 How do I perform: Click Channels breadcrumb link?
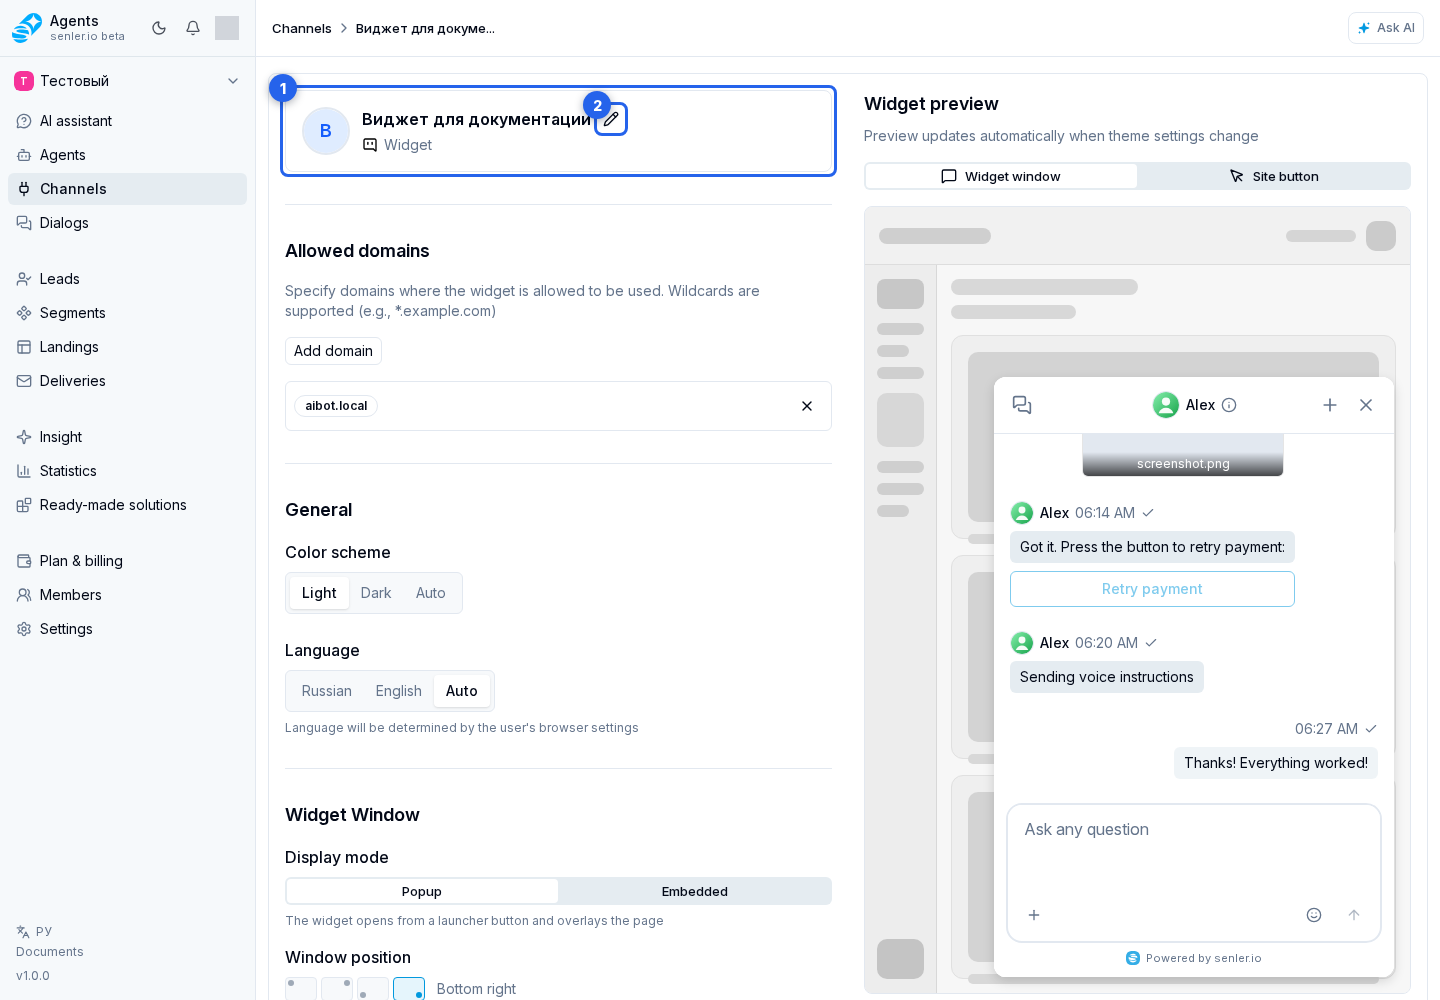302,28
